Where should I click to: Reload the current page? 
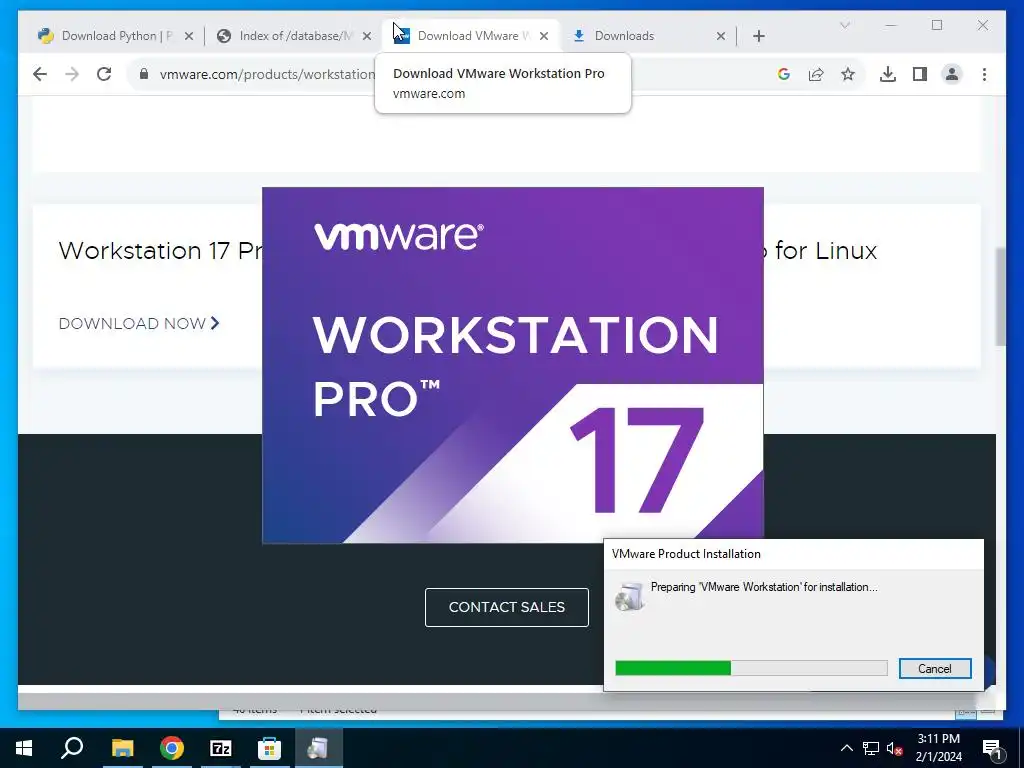point(104,74)
